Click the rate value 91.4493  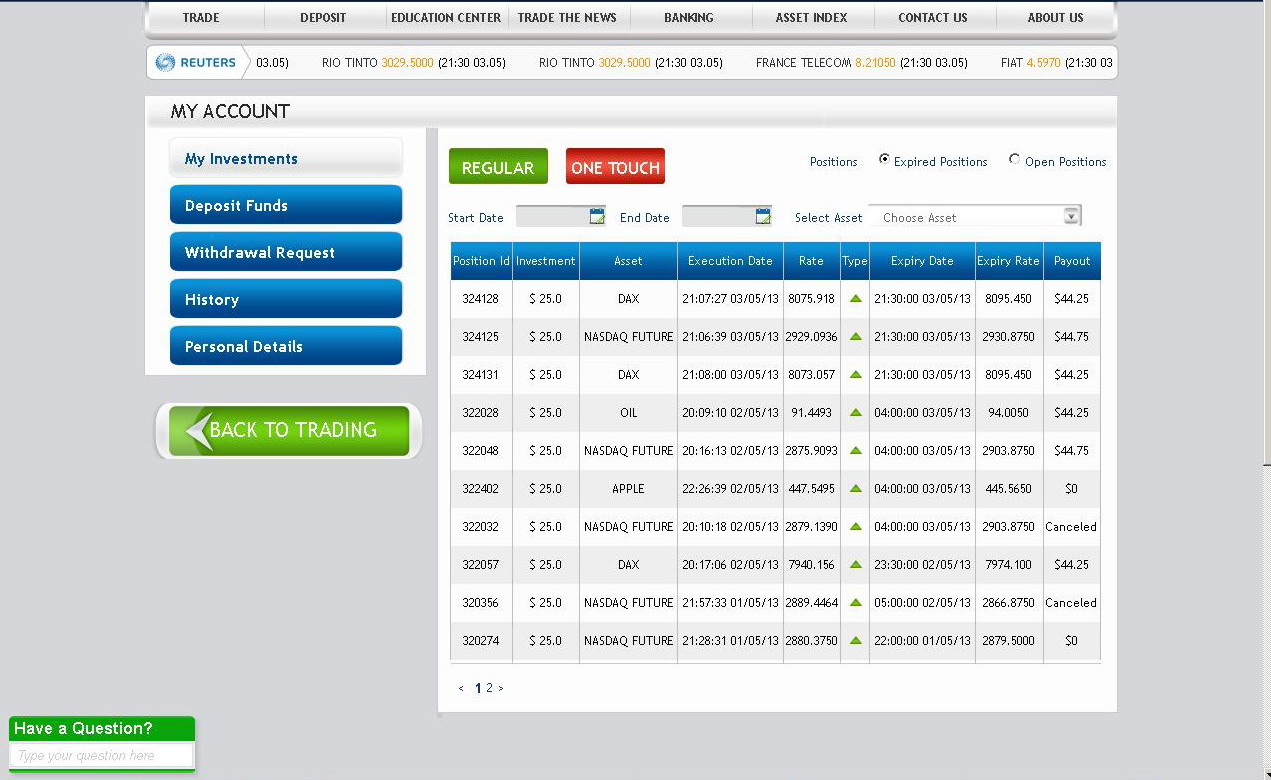[811, 413]
